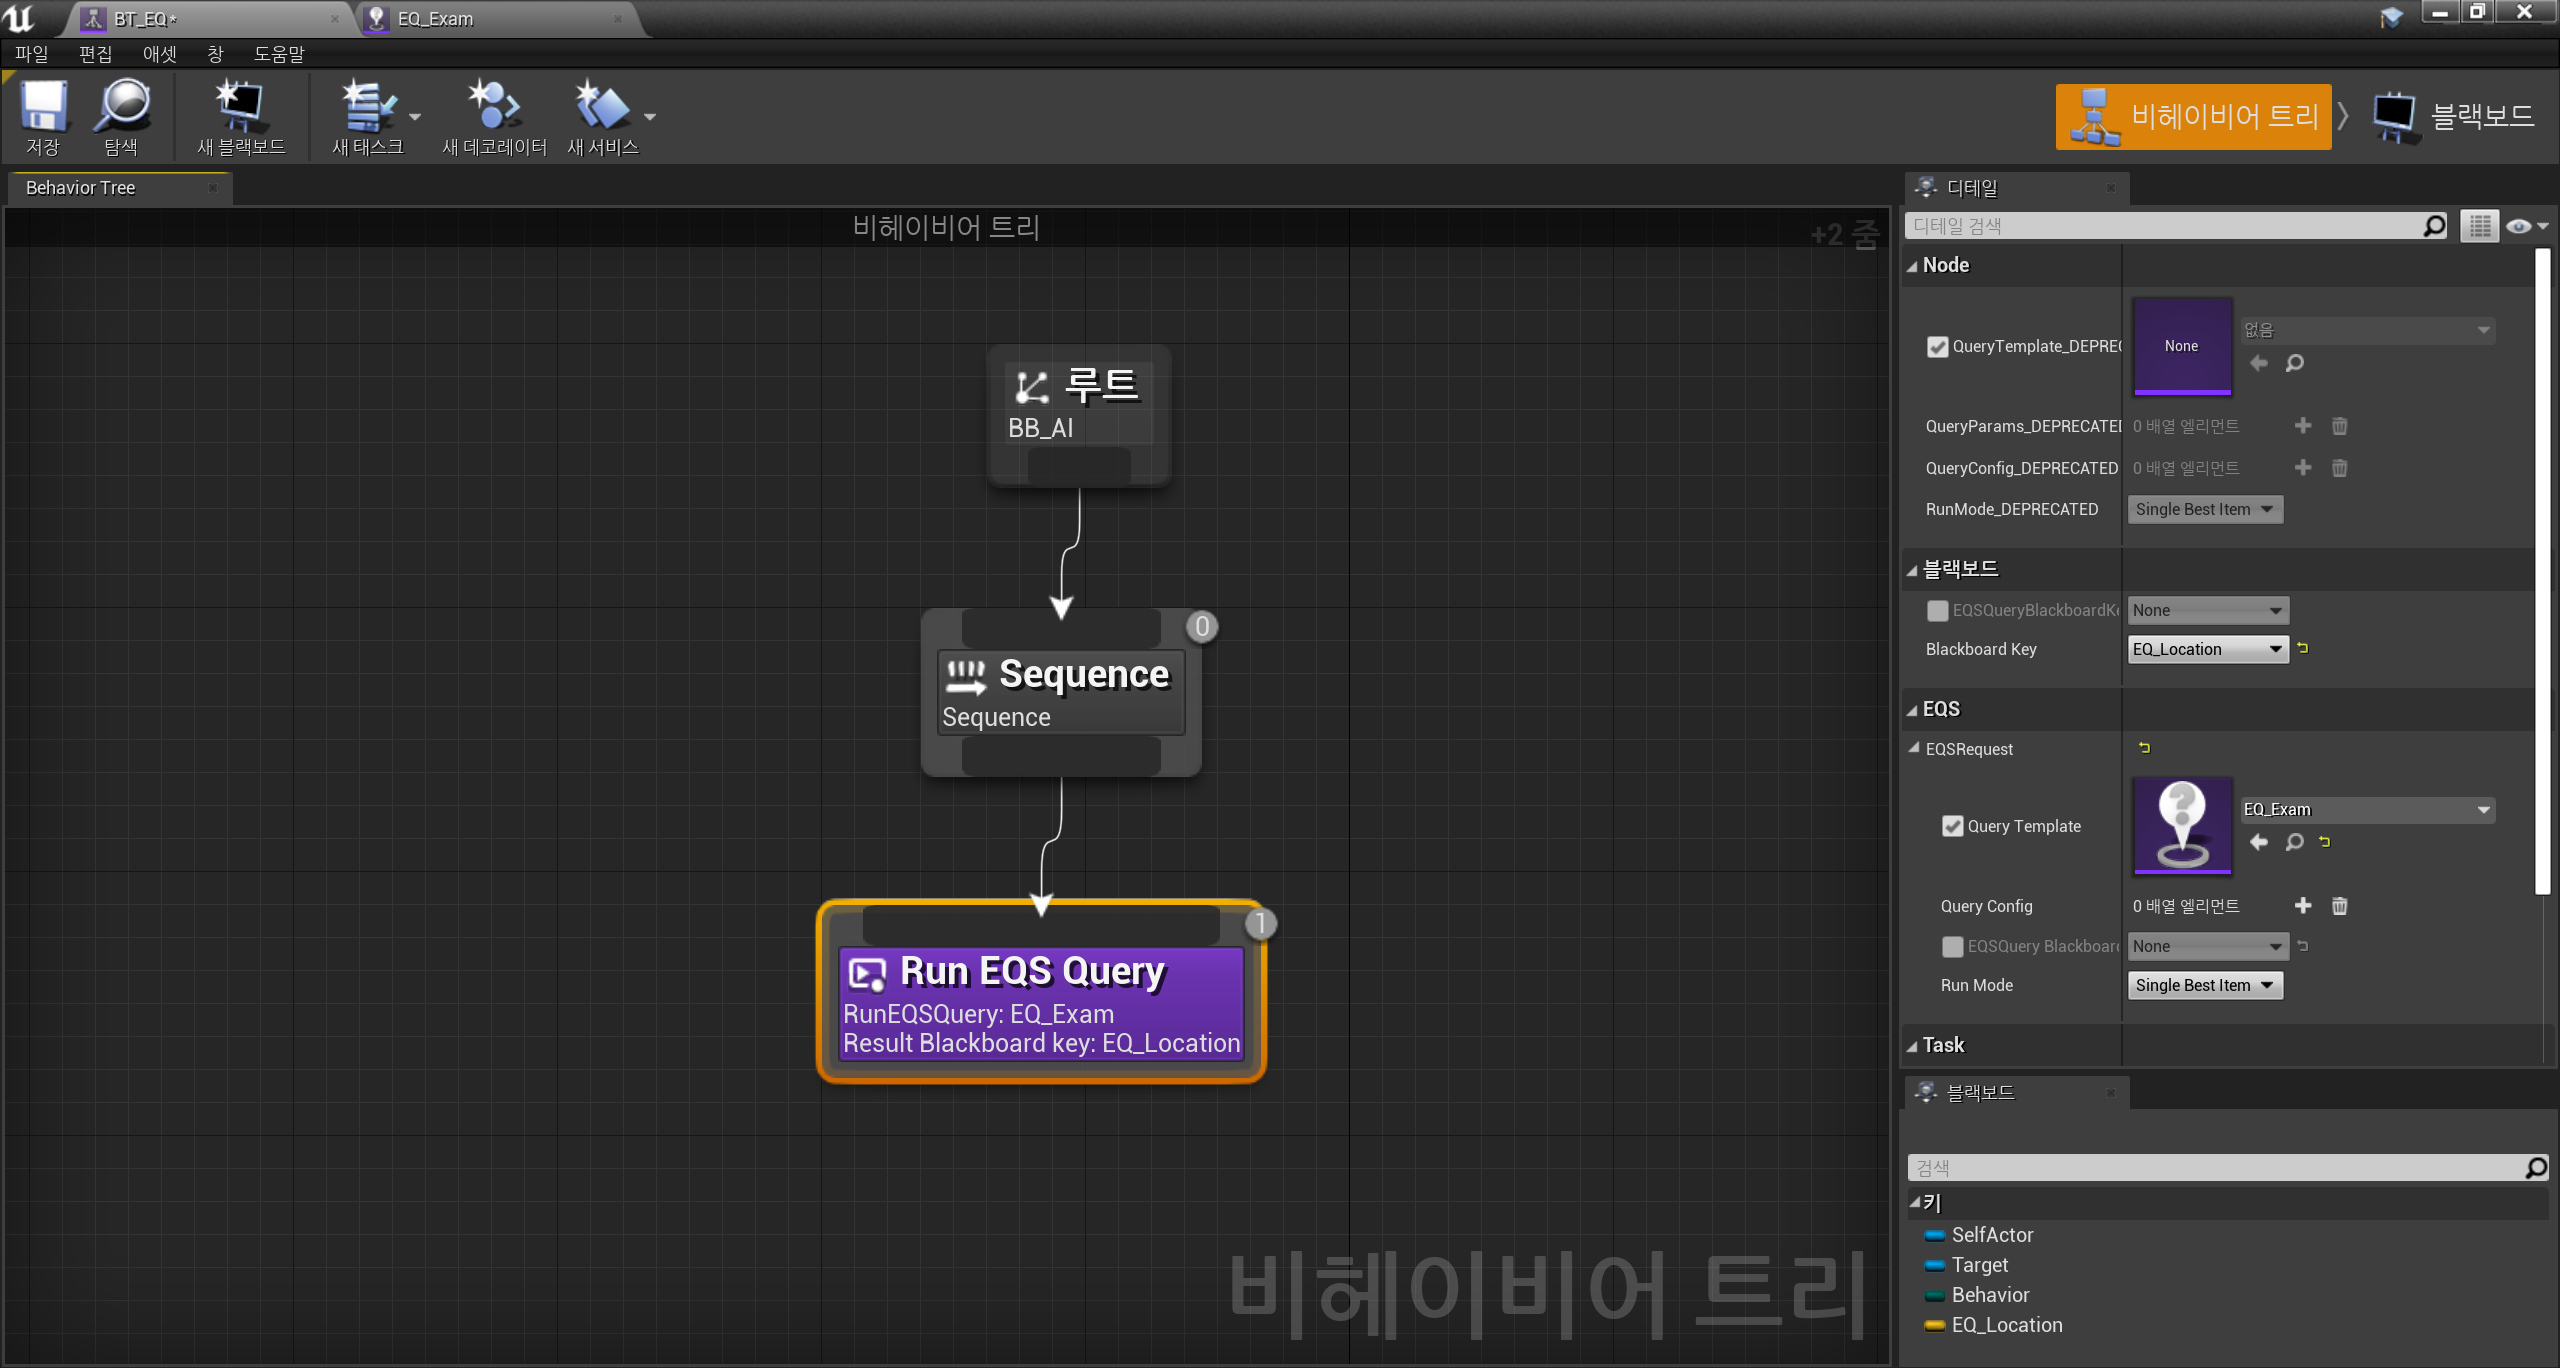This screenshot has height=1368, width=2560.
Task: Add element to Query Config array
Action: click(2303, 906)
